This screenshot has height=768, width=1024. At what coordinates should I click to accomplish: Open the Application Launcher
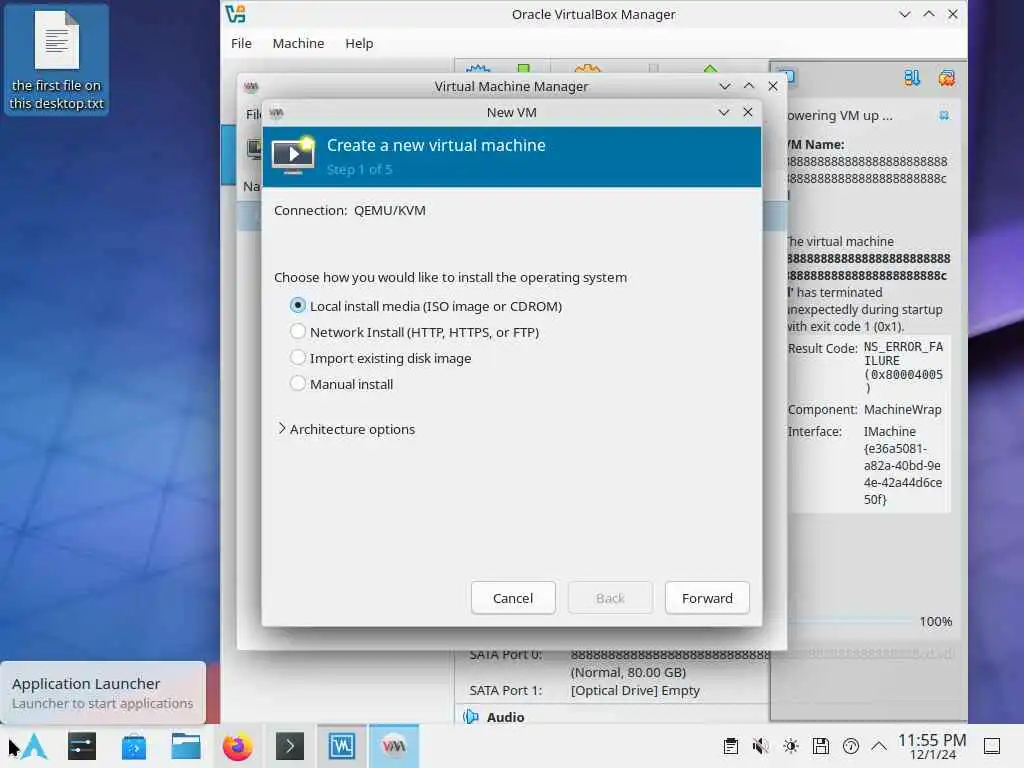point(35,746)
